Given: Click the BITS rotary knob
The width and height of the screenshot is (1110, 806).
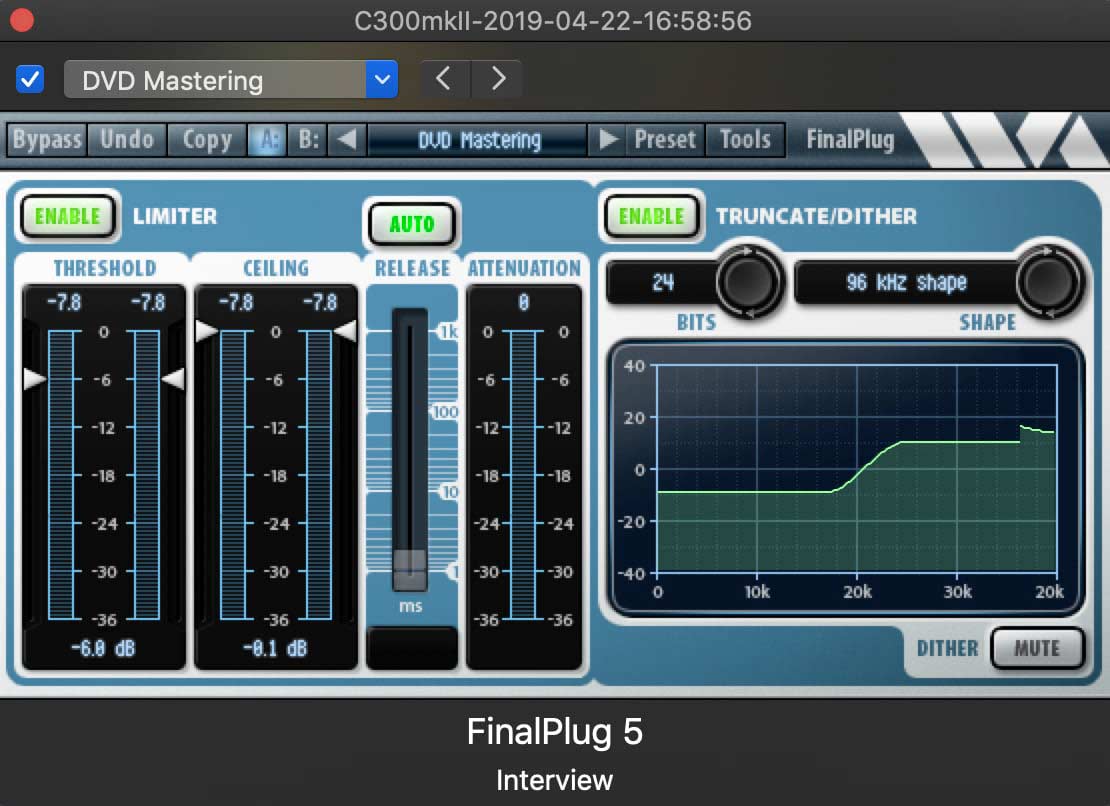Looking at the screenshot, I should [x=748, y=282].
